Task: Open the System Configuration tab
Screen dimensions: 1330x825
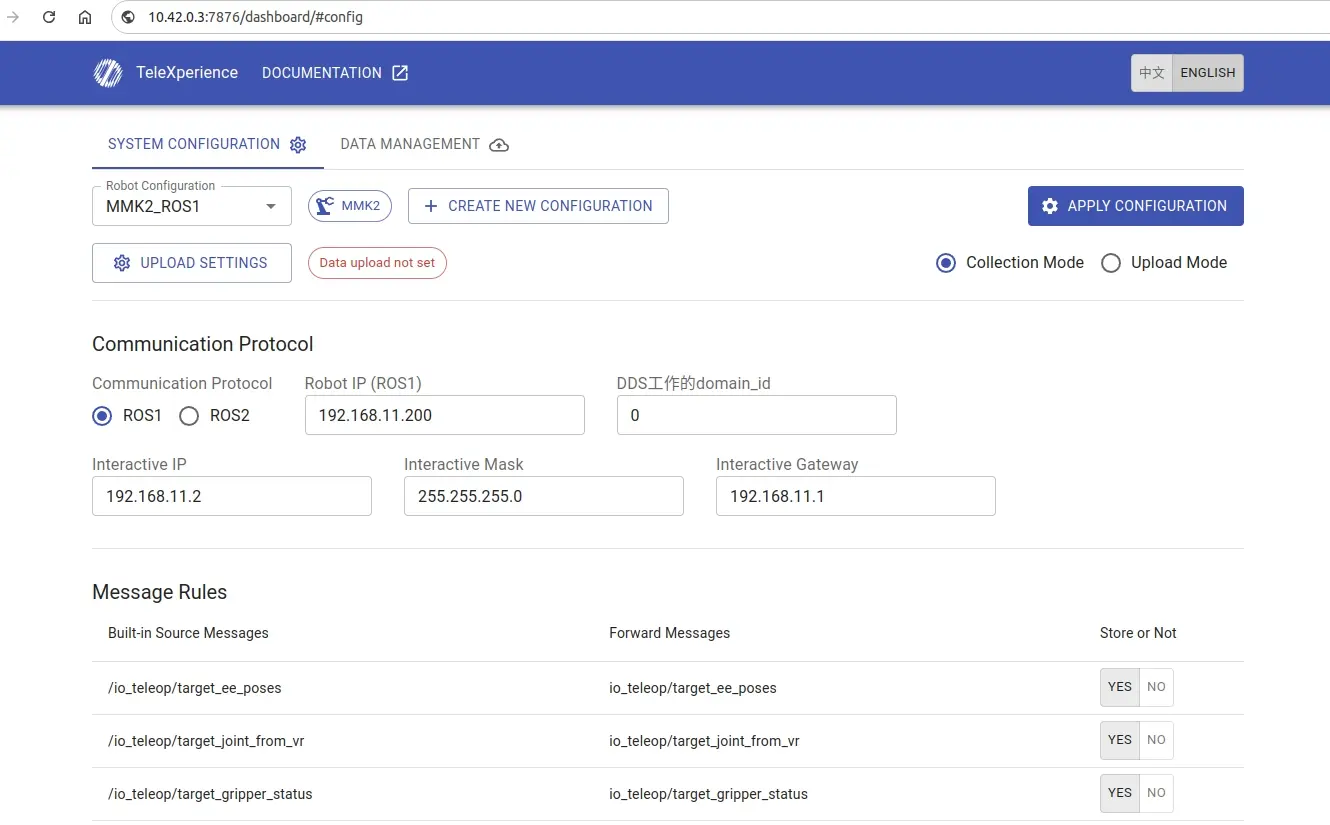Action: [208, 144]
